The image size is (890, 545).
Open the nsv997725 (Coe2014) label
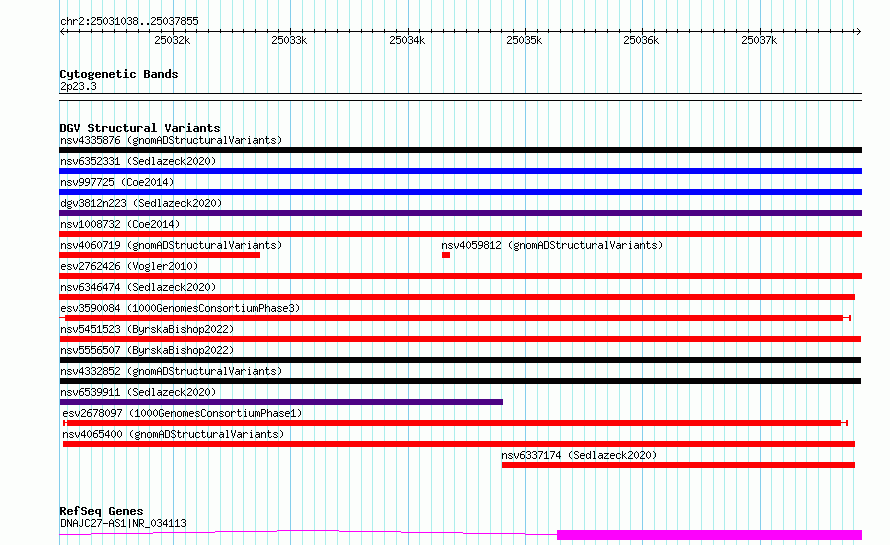(x=117, y=182)
